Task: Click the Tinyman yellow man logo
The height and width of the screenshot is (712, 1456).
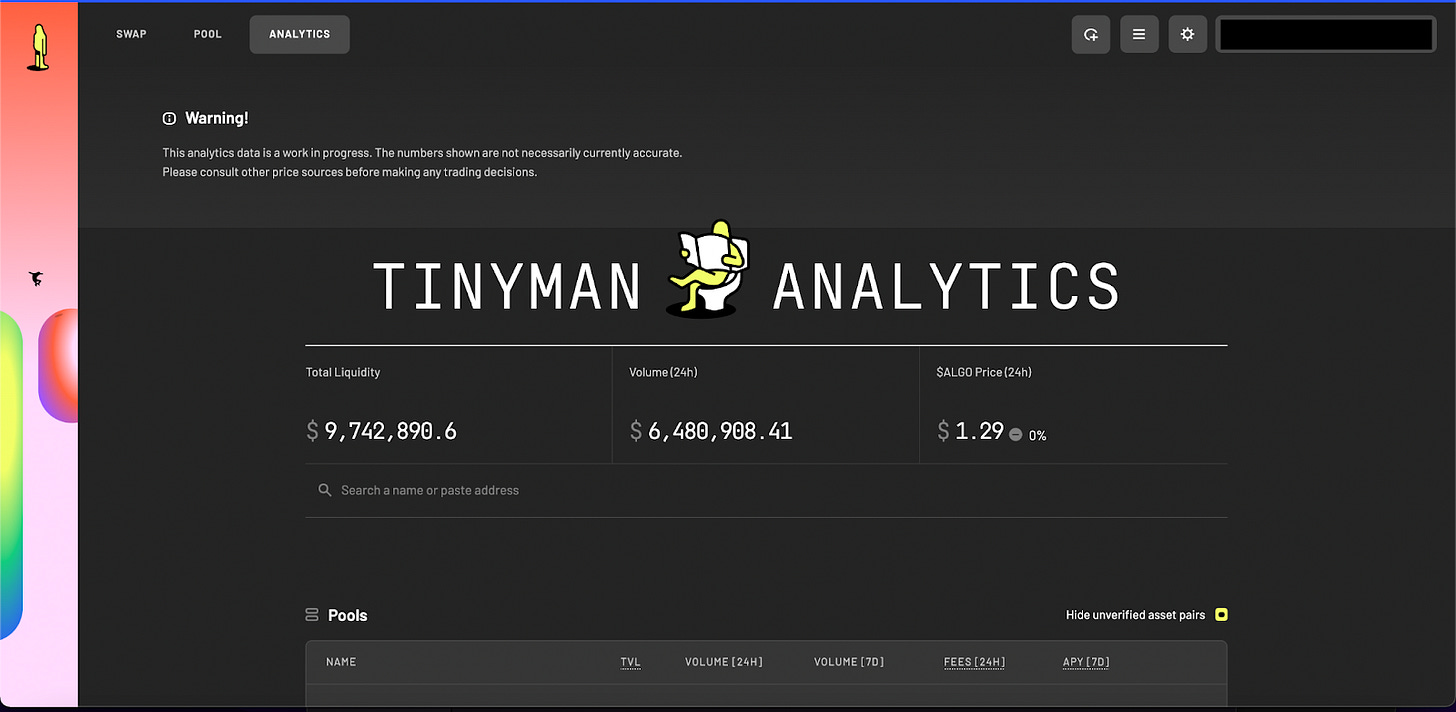Action: click(38, 47)
